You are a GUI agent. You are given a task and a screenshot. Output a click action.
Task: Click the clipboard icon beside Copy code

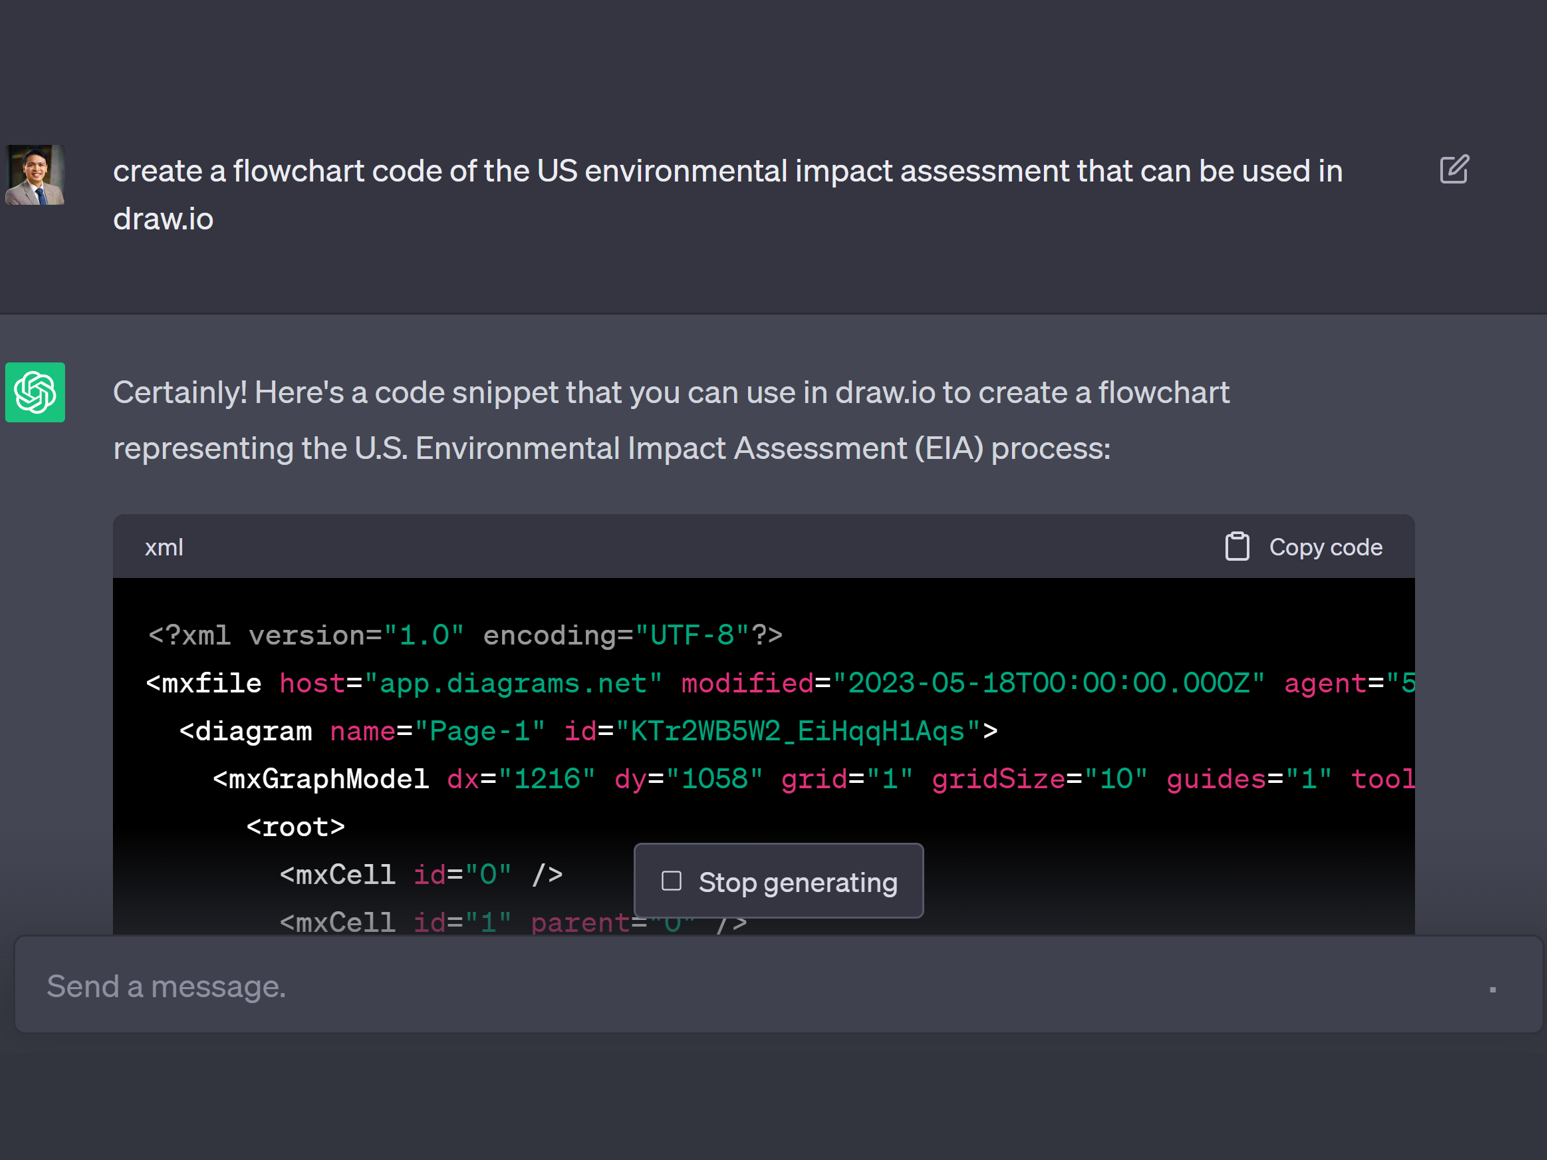tap(1237, 547)
